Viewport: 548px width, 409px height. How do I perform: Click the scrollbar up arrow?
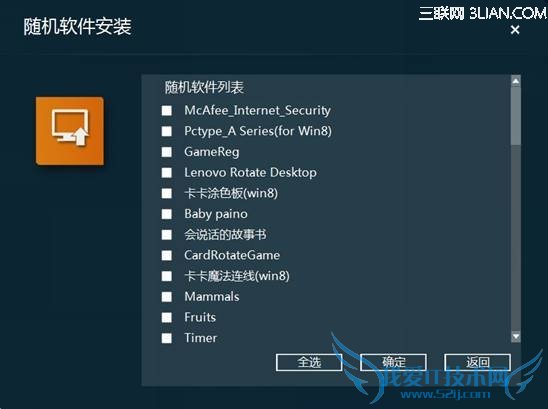tap(515, 81)
